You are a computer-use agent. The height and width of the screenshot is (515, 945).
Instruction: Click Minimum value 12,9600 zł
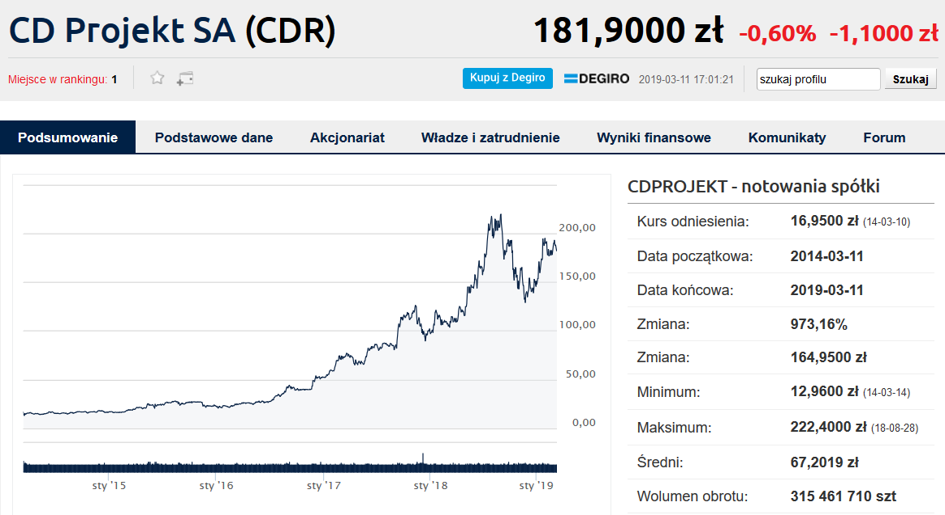[x=824, y=392]
